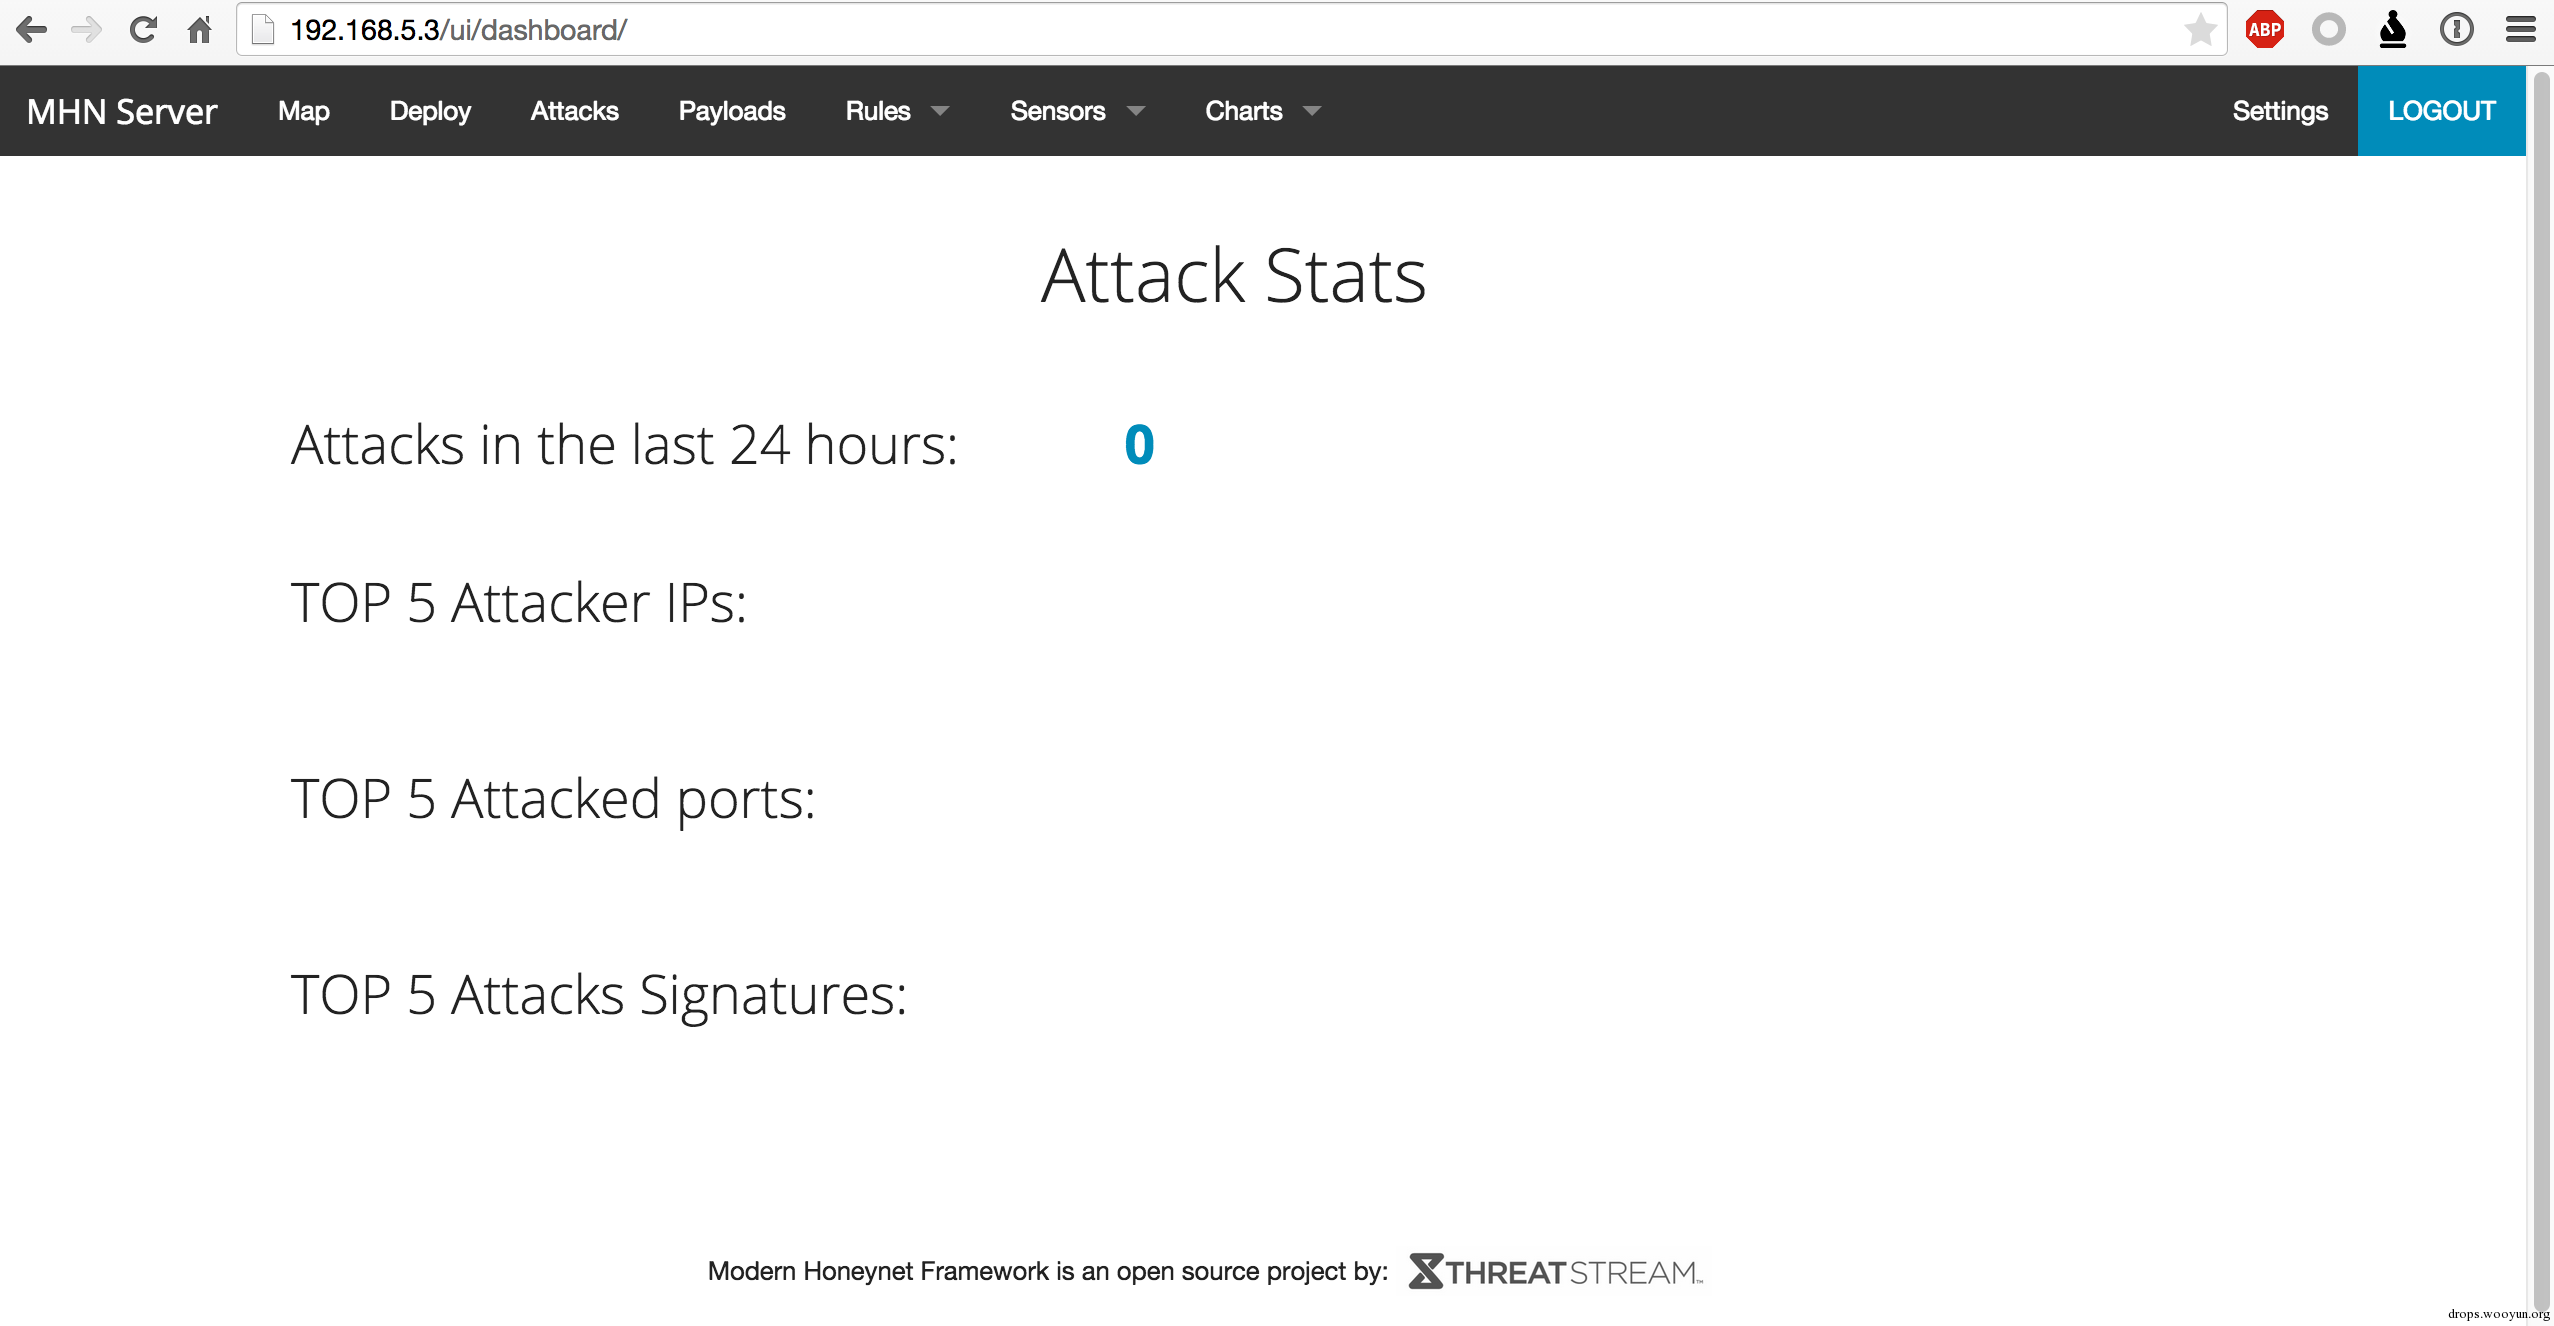Open the Payloads page
Viewport: 2554px width, 1326px height.
pos(731,111)
